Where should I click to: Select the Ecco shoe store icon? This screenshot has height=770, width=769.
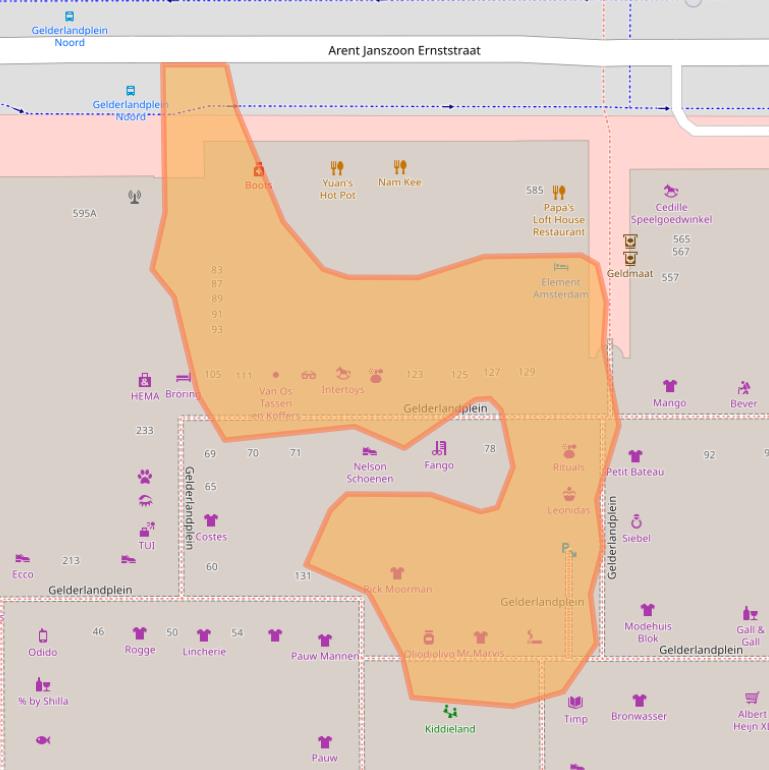pyautogui.click(x=22, y=559)
